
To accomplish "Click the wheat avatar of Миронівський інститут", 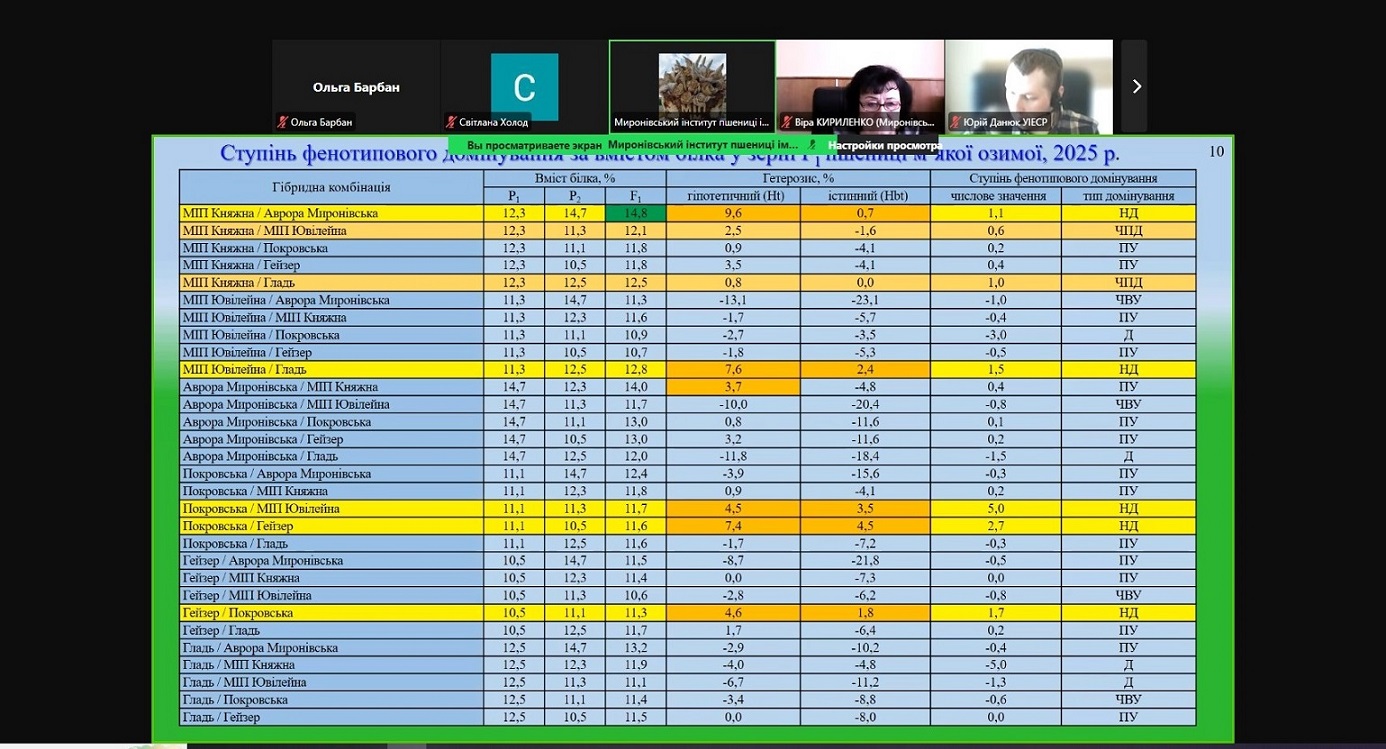I will pyautogui.click(x=692, y=83).
